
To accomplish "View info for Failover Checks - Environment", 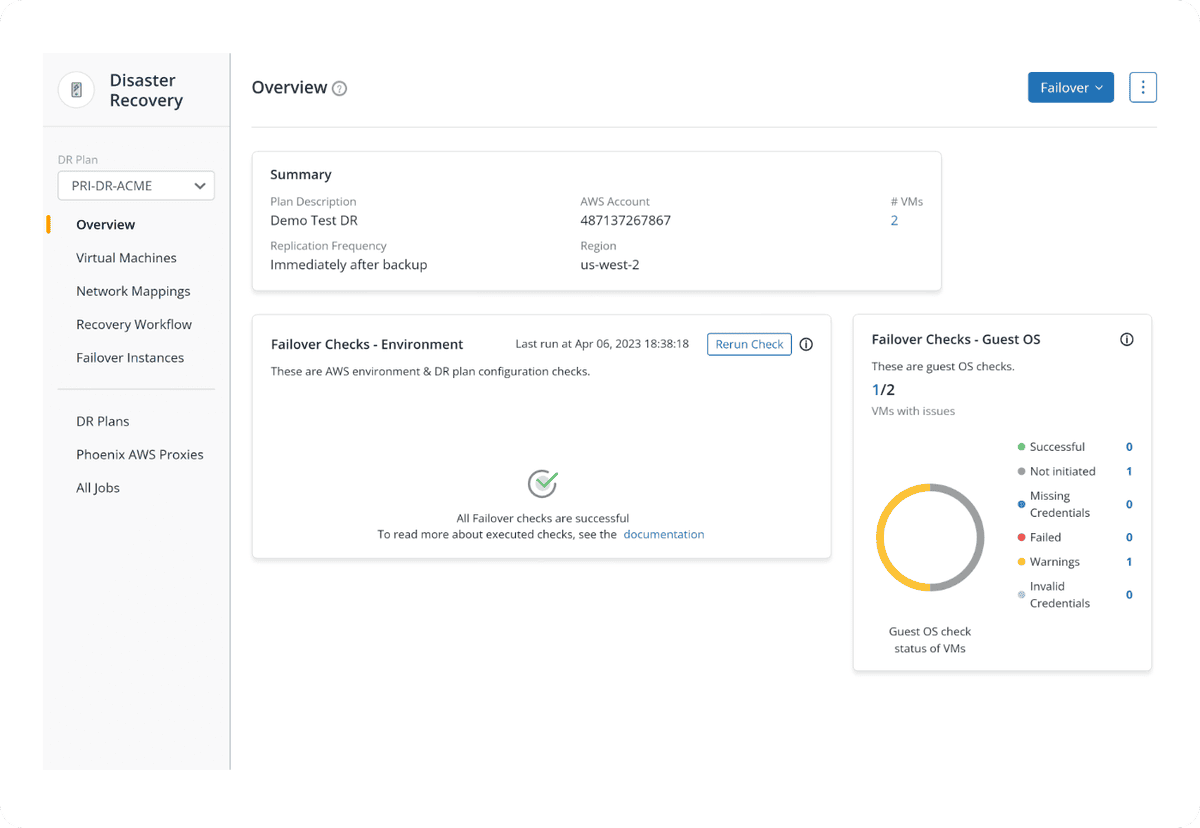I will [806, 344].
